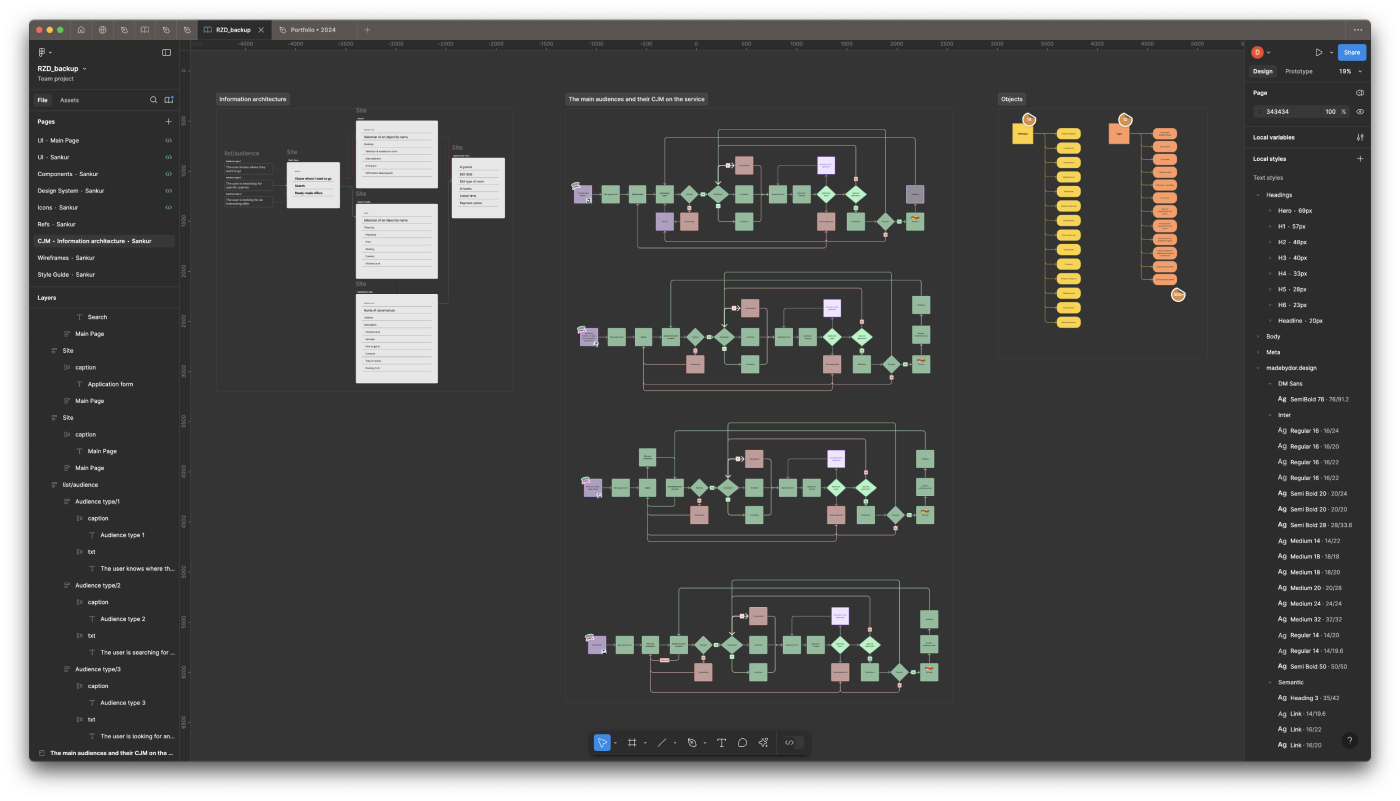Select the Move tool
Image resolution: width=1400 pixels, height=801 pixels.
602,742
